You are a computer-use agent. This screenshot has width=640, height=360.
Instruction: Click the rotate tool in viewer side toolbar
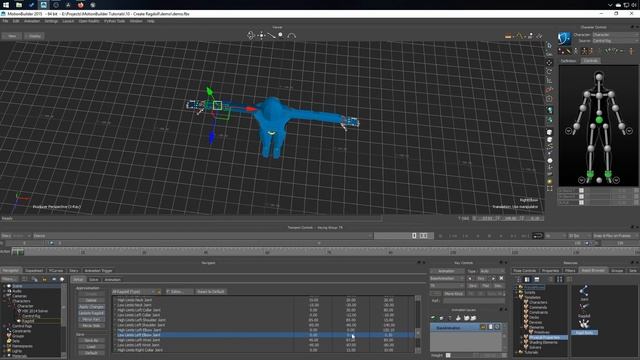tap(549, 72)
